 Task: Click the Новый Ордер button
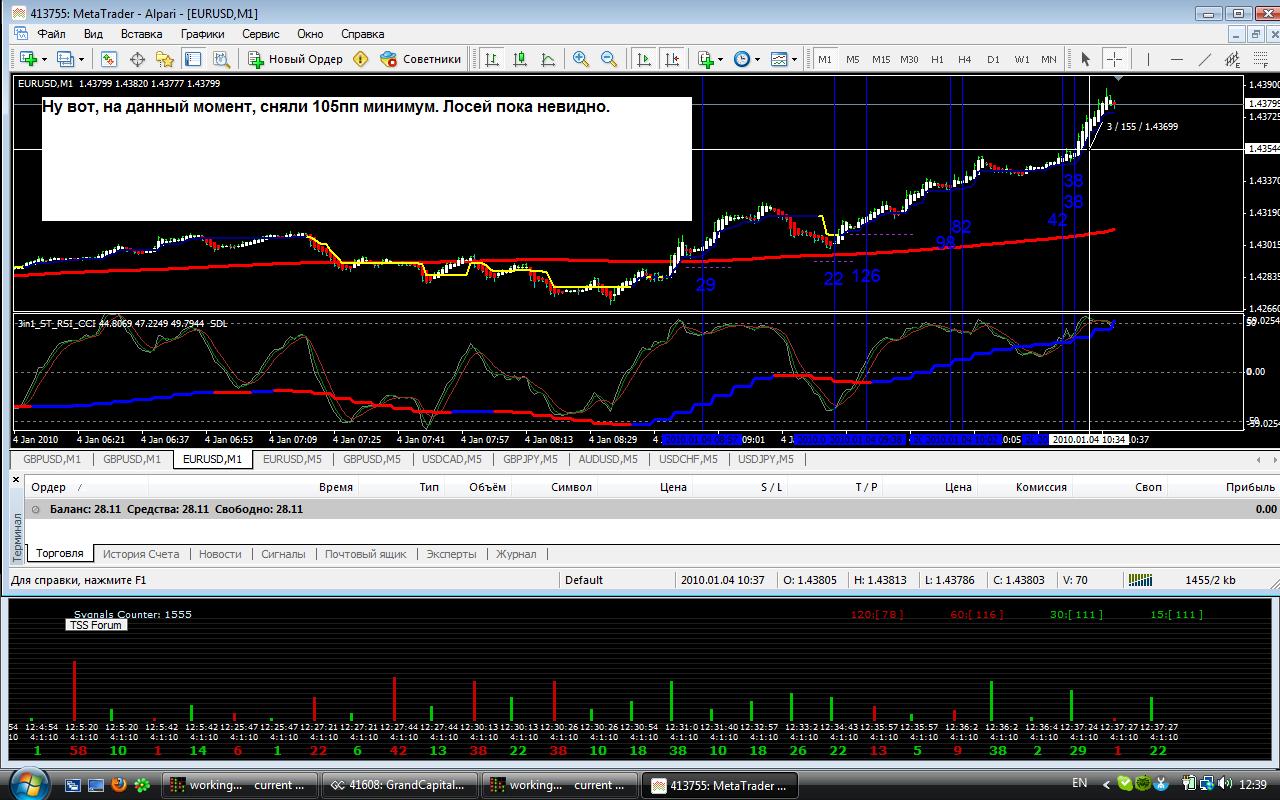[x=295, y=59]
